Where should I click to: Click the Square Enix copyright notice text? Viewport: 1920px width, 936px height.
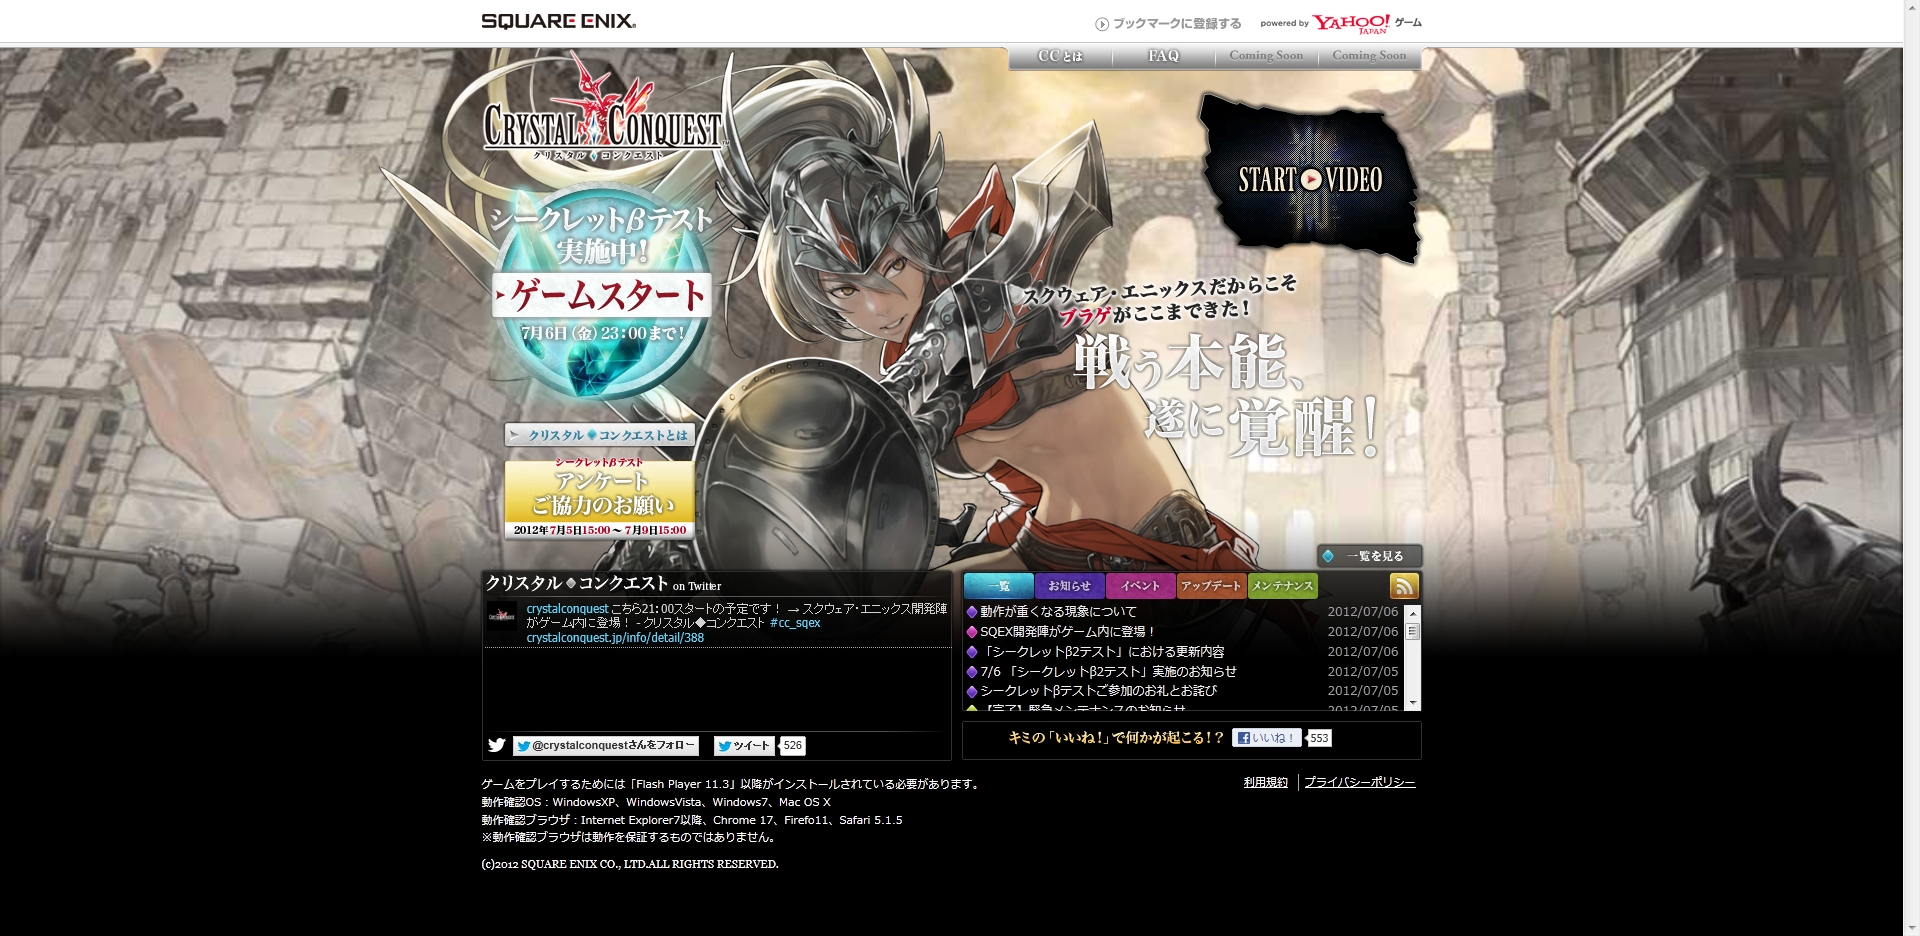[x=630, y=864]
